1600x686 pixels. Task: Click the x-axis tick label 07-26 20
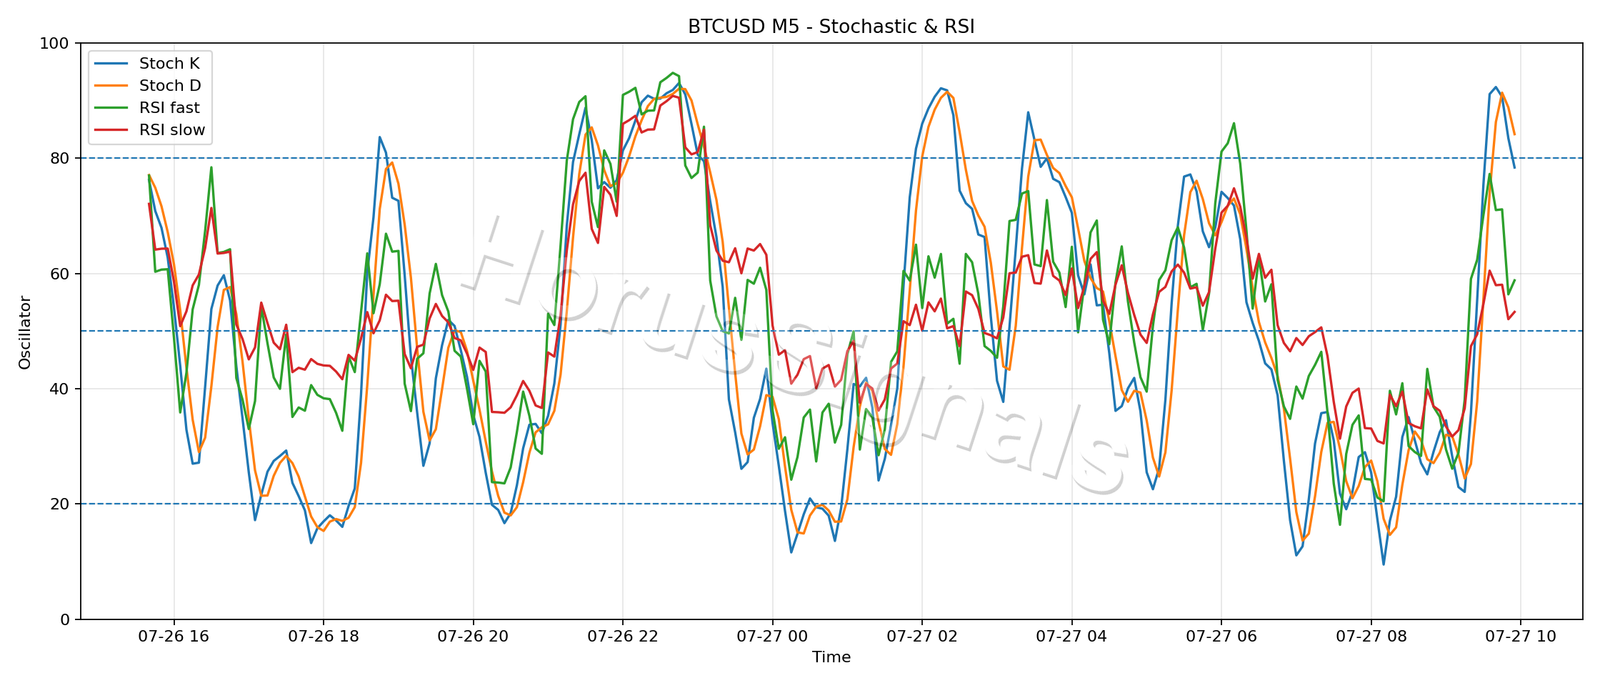click(x=473, y=636)
